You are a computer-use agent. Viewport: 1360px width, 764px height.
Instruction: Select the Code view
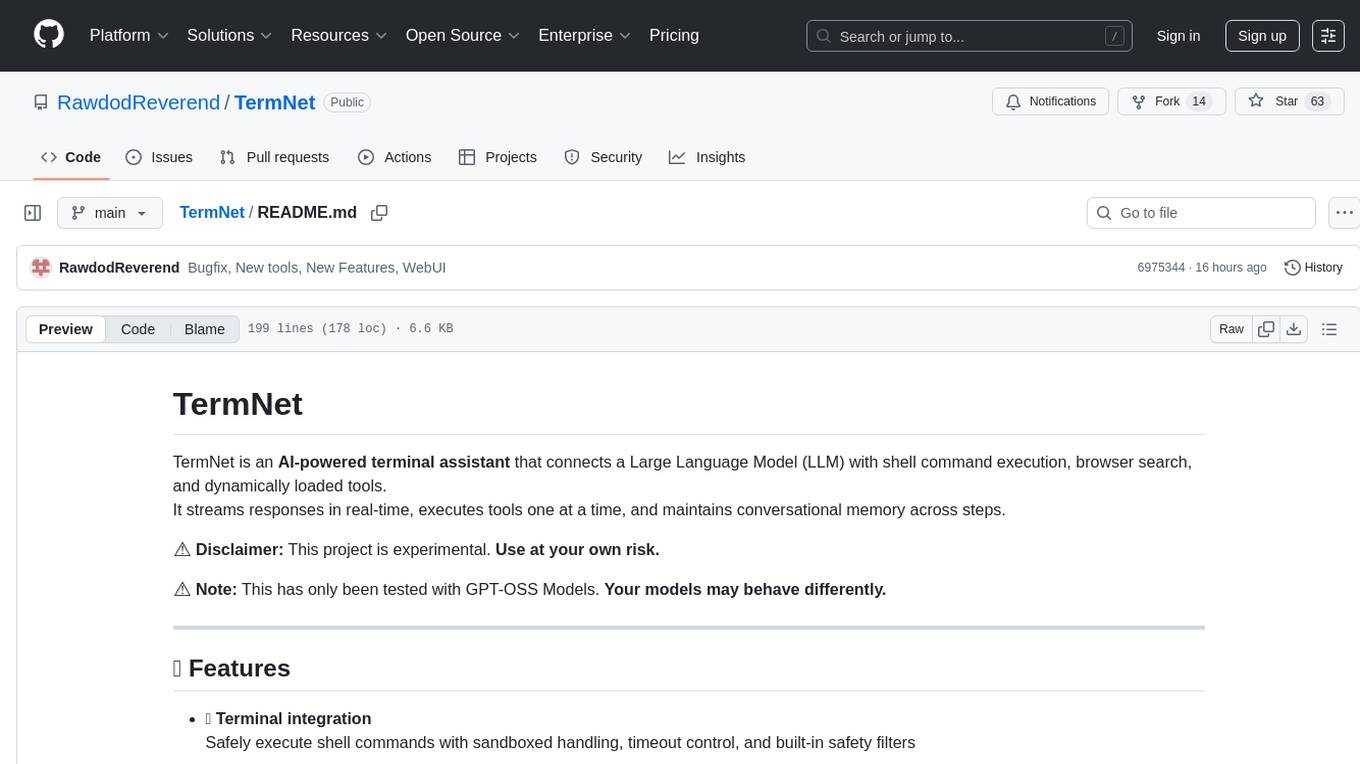pos(138,329)
